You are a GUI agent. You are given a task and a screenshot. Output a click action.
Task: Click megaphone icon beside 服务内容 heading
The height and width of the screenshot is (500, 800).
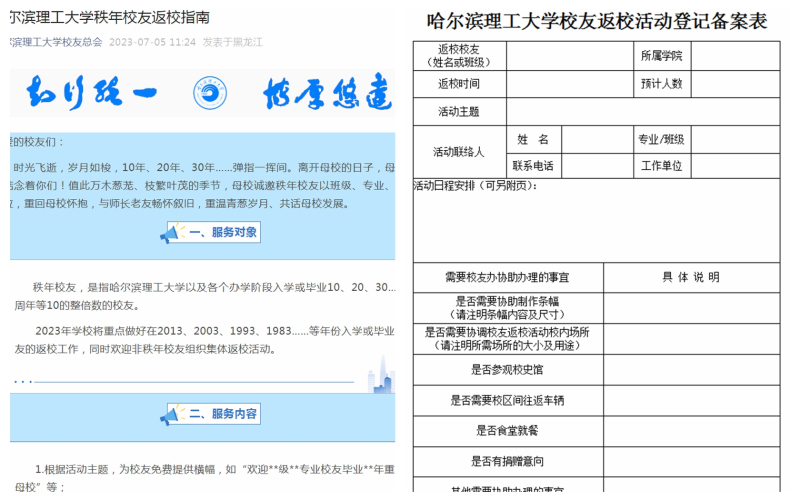click(x=176, y=414)
